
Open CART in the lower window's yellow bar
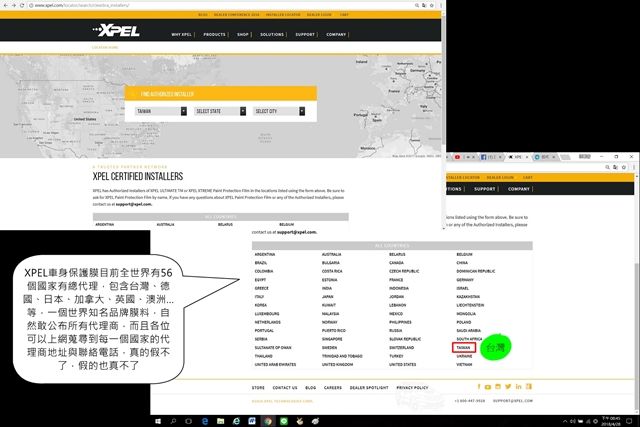pos(527,178)
